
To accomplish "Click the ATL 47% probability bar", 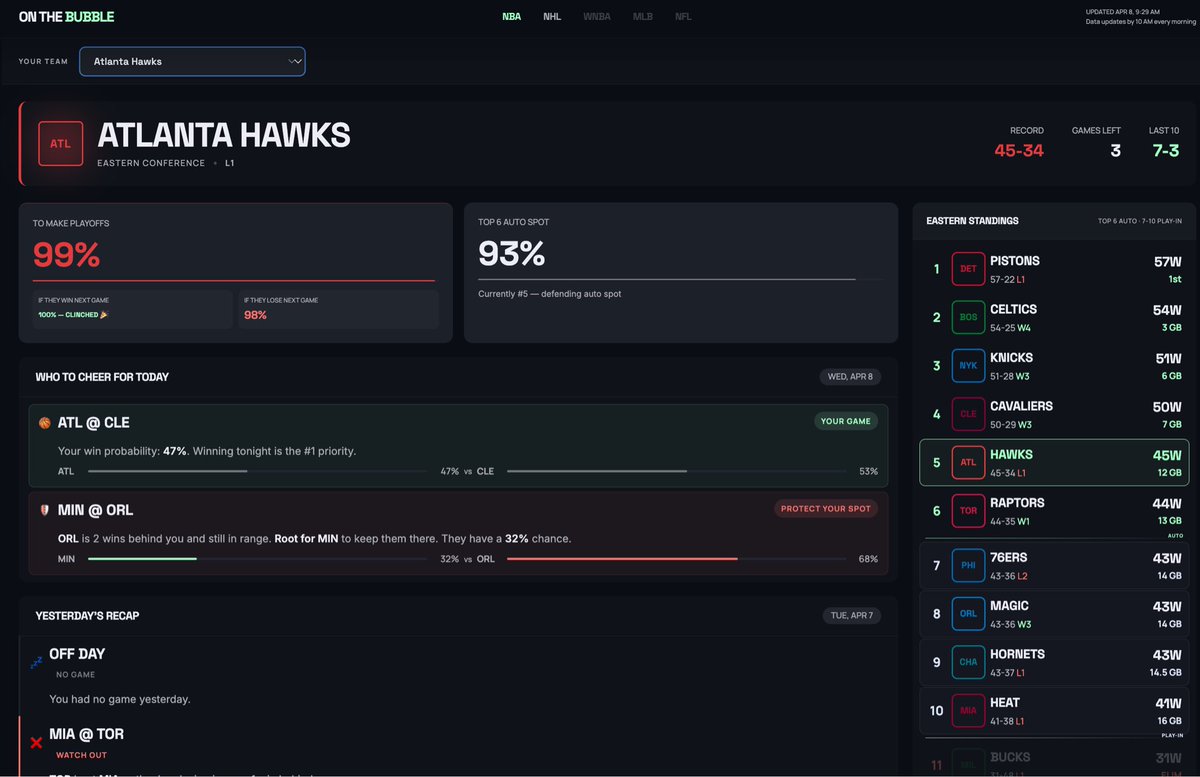I will click(x=259, y=471).
